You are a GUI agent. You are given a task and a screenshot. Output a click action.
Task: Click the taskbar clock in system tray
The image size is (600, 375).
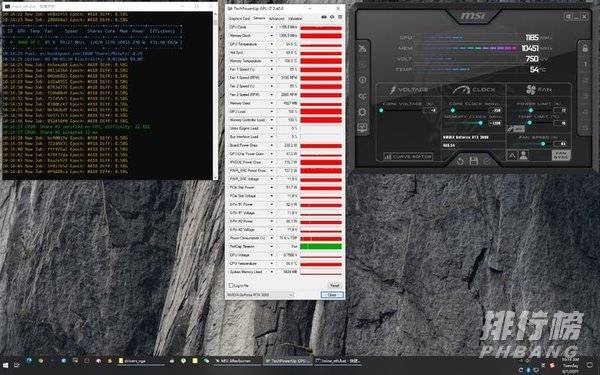click(x=571, y=365)
